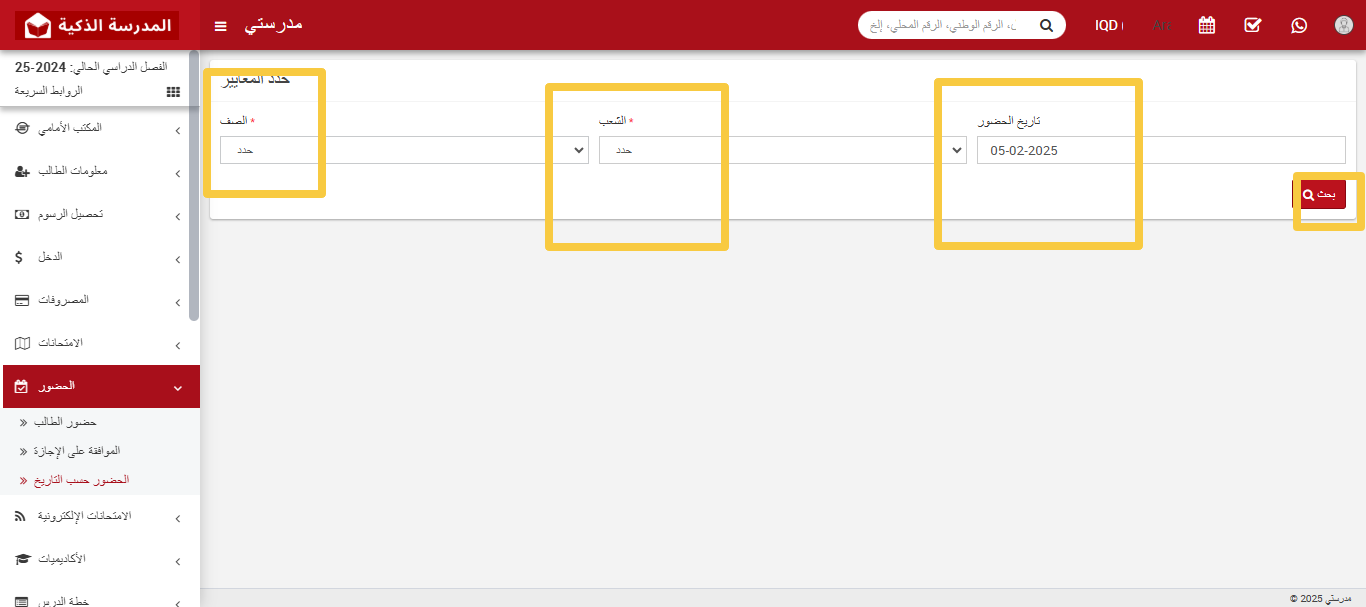Open quick links grid icon

coord(173,91)
